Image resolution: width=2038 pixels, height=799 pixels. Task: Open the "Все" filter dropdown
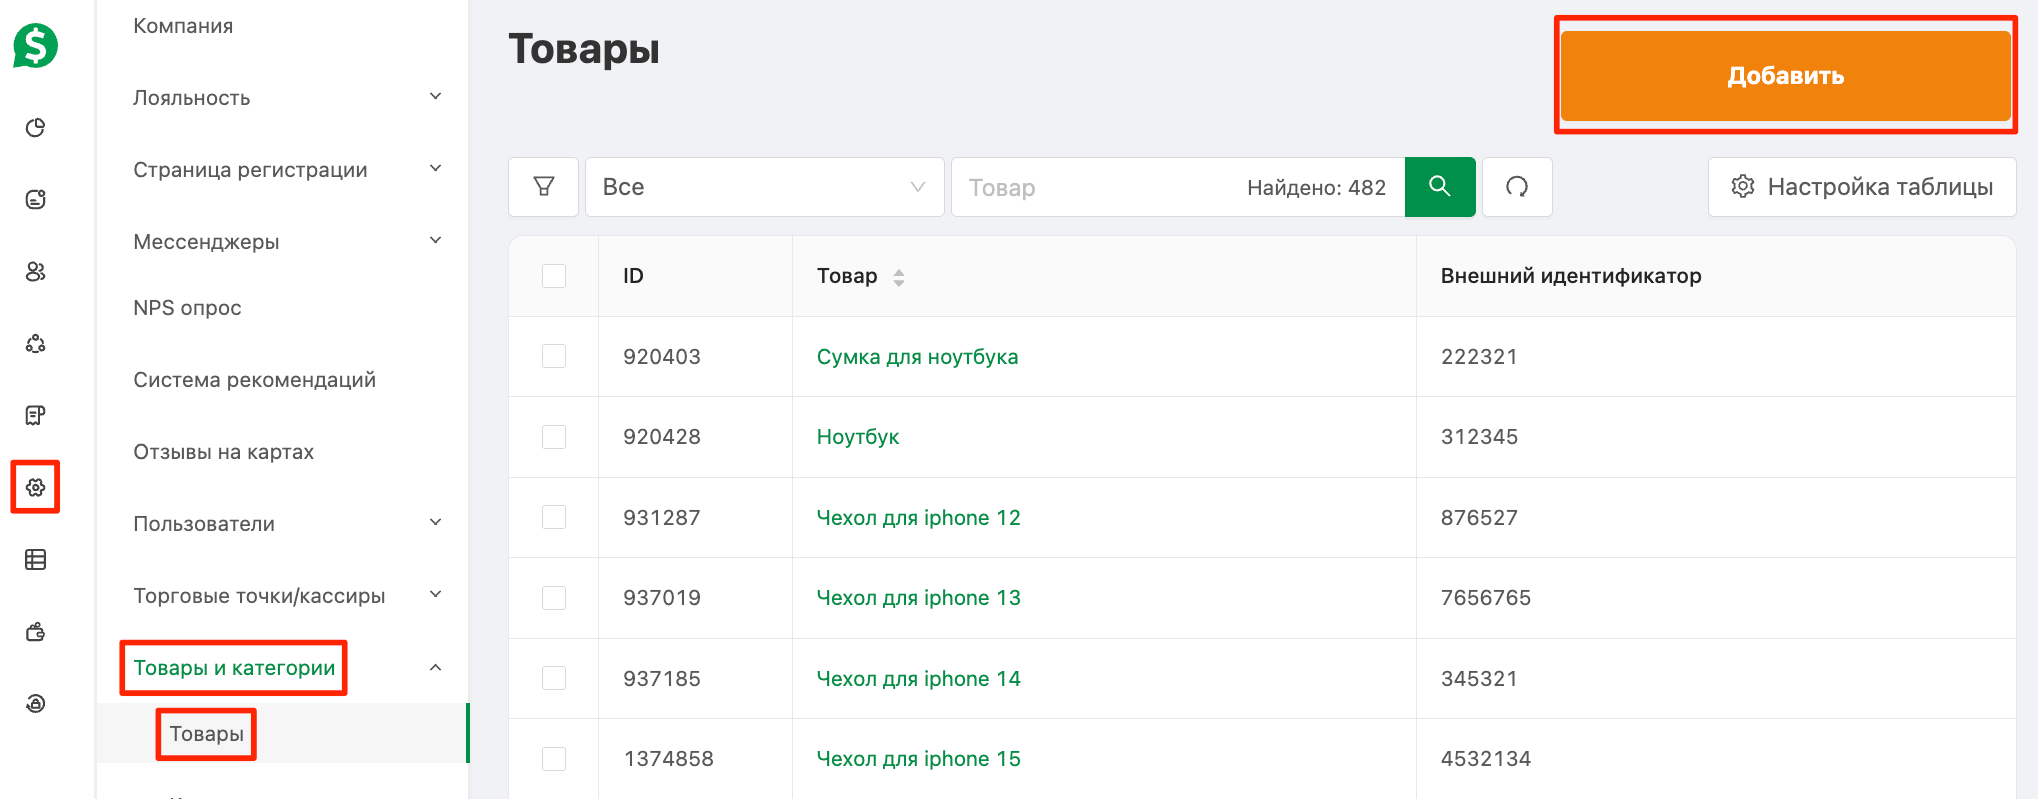[x=764, y=187]
